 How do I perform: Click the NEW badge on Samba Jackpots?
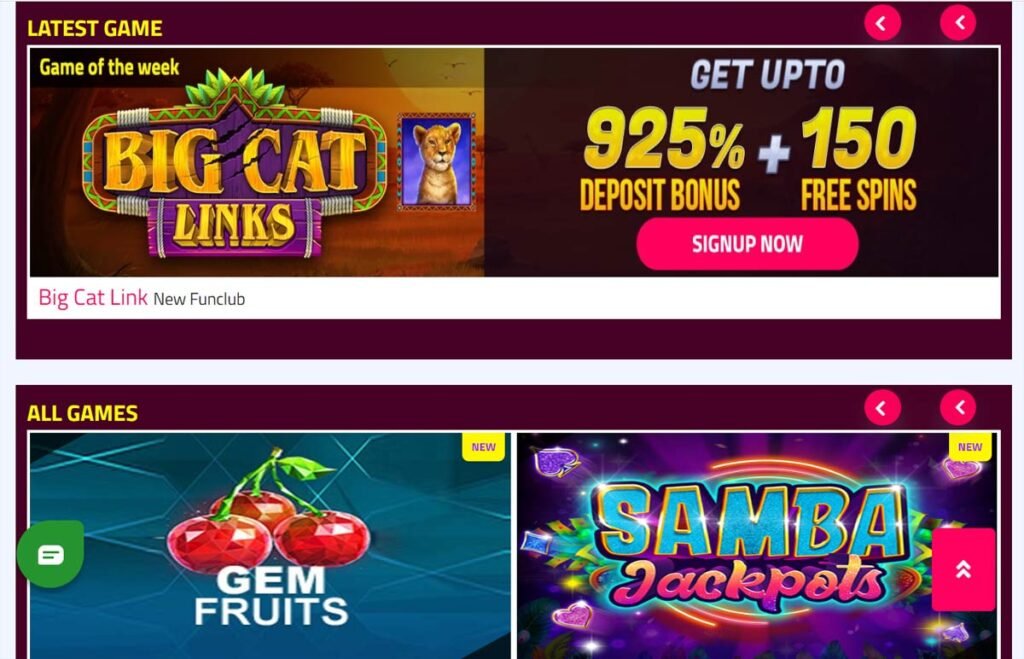(x=970, y=447)
